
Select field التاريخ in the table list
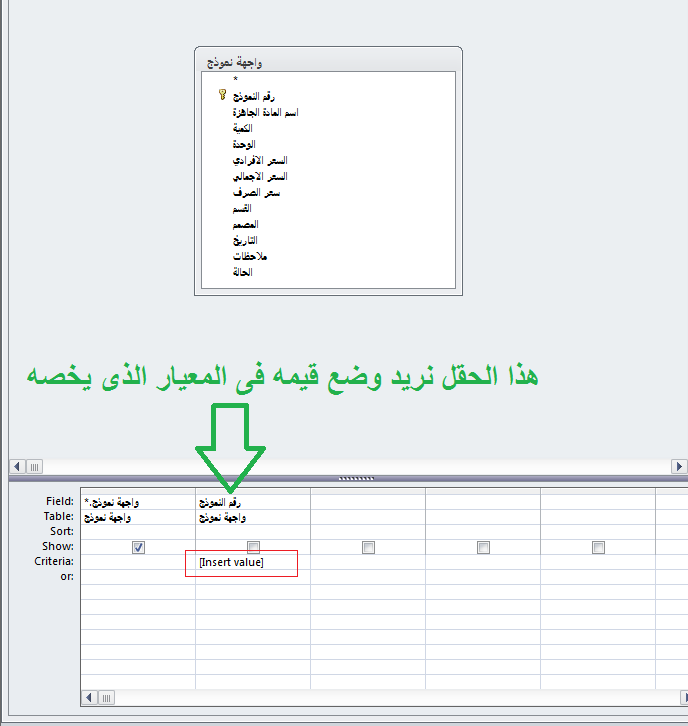point(245,241)
